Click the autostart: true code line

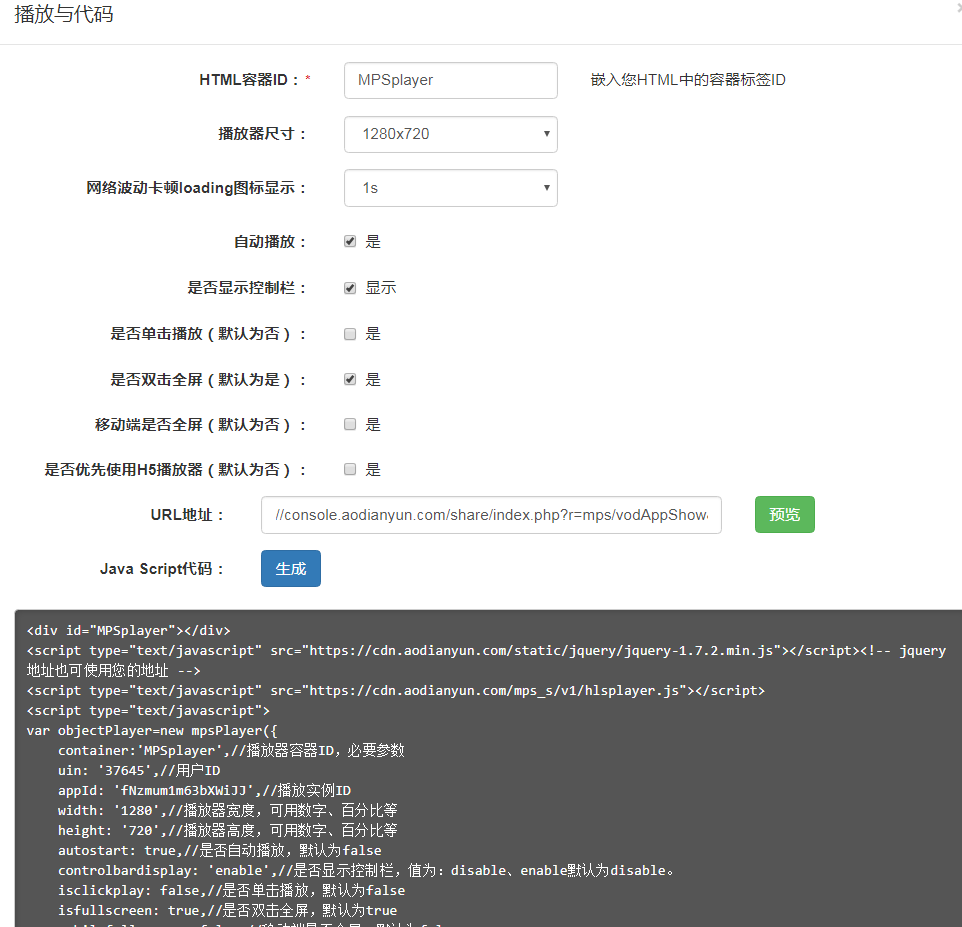pyautogui.click(x=220, y=850)
